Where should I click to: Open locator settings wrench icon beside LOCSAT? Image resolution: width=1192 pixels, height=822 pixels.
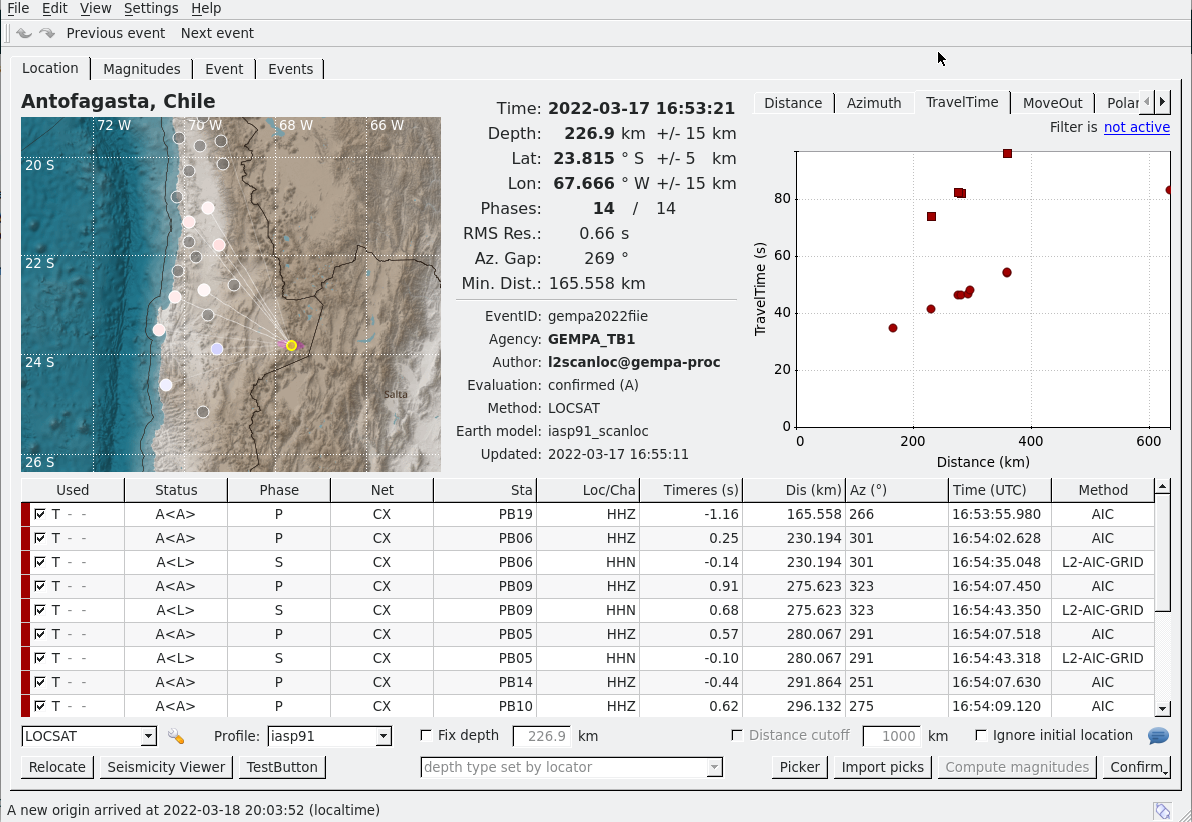(176, 737)
